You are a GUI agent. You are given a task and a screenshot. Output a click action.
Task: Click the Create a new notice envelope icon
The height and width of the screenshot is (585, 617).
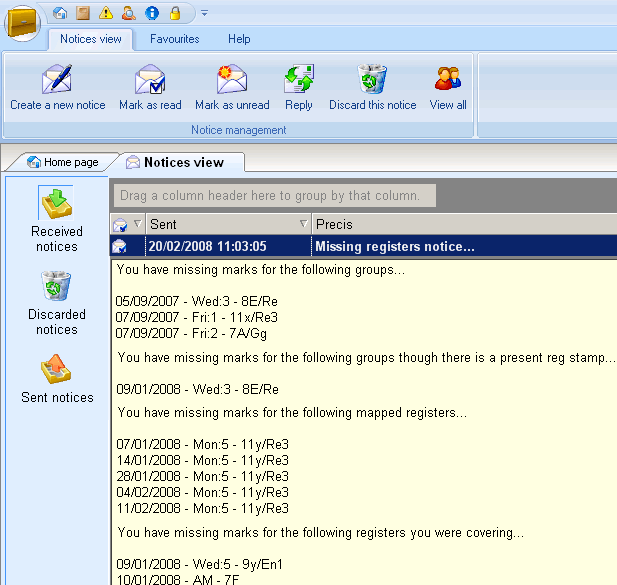point(57,79)
